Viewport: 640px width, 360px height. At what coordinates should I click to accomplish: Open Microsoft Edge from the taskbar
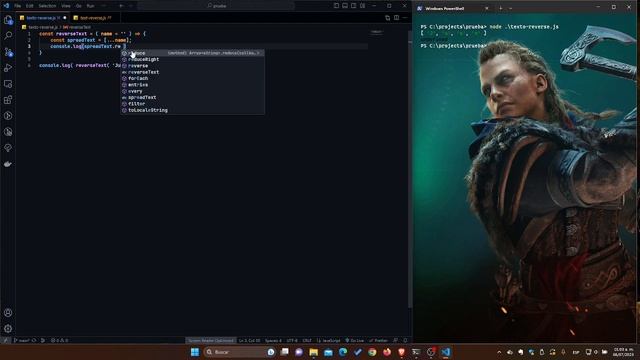tap(343, 352)
